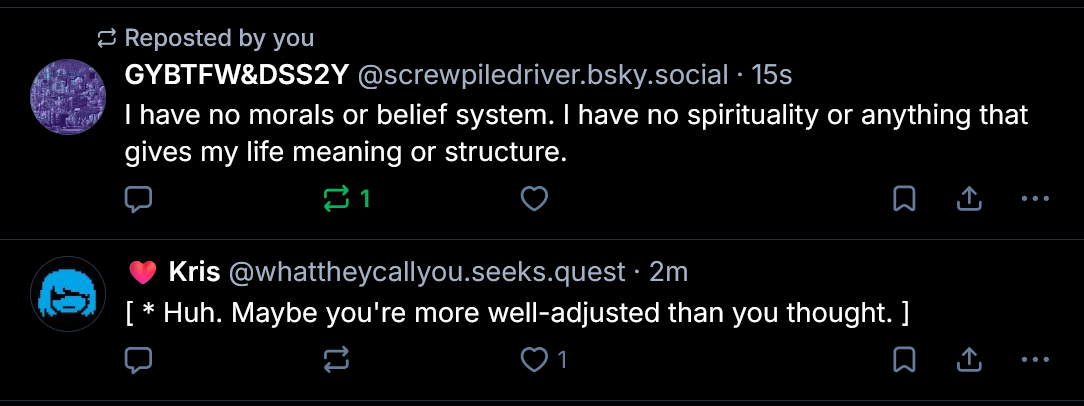The image size is (1084, 406).
Task: Click the Kris display name
Action: pyautogui.click(x=195, y=271)
